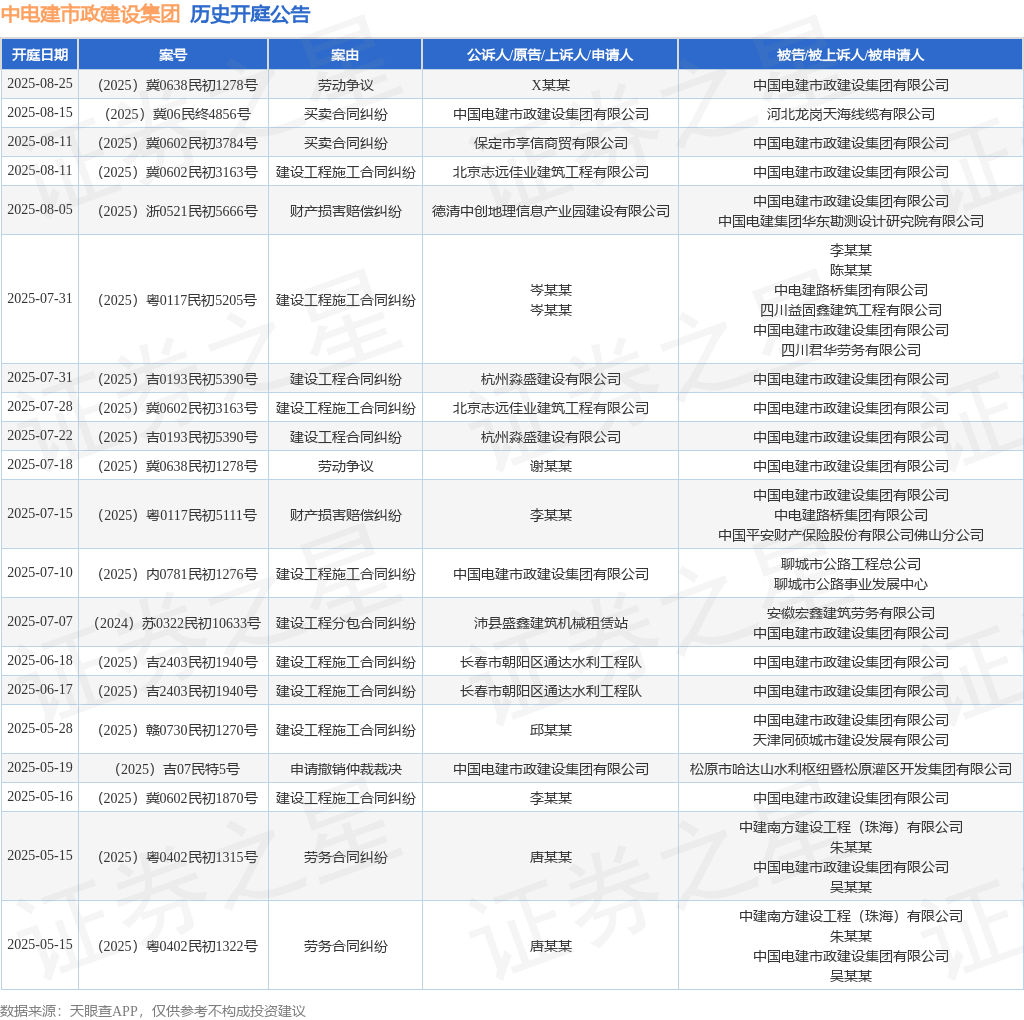Click case number 冀06民终4856号
1024x1020 pixels.
point(178,114)
